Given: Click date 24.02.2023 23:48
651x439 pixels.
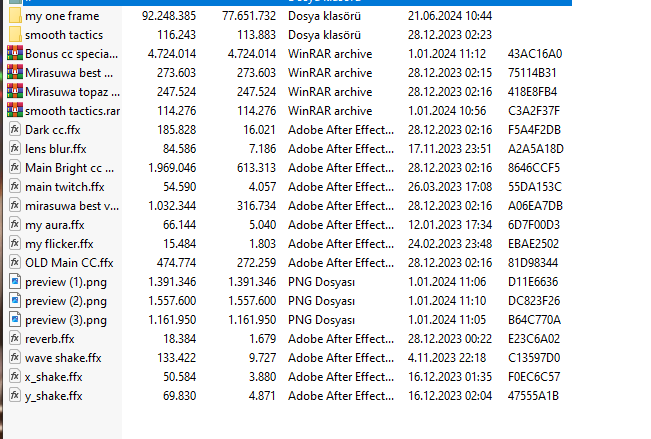Looking at the screenshot, I should pyautogui.click(x=450, y=244).
